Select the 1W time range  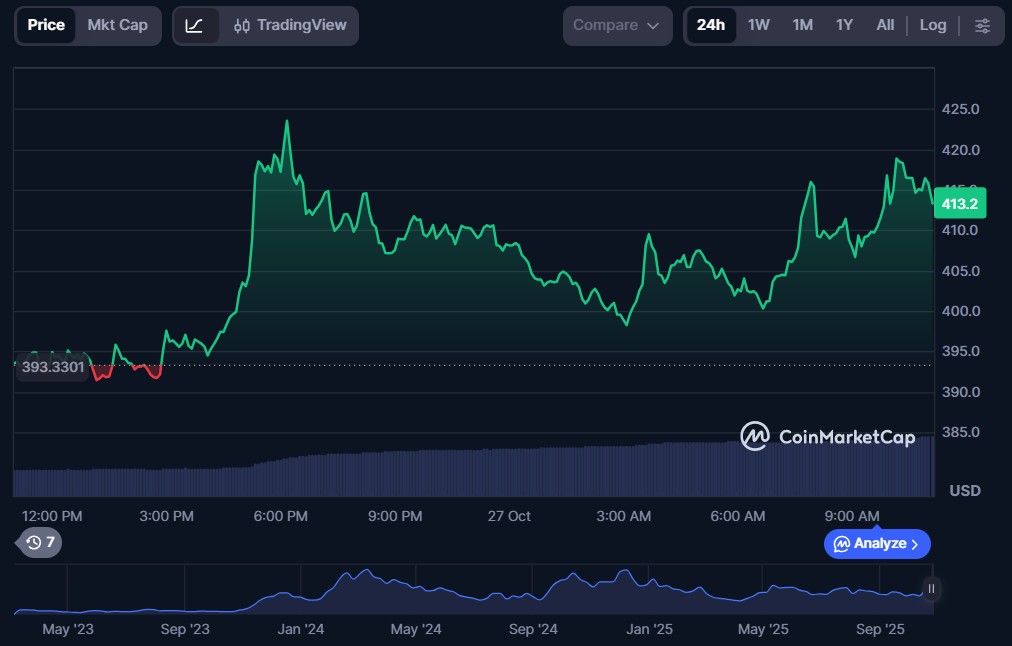point(759,25)
